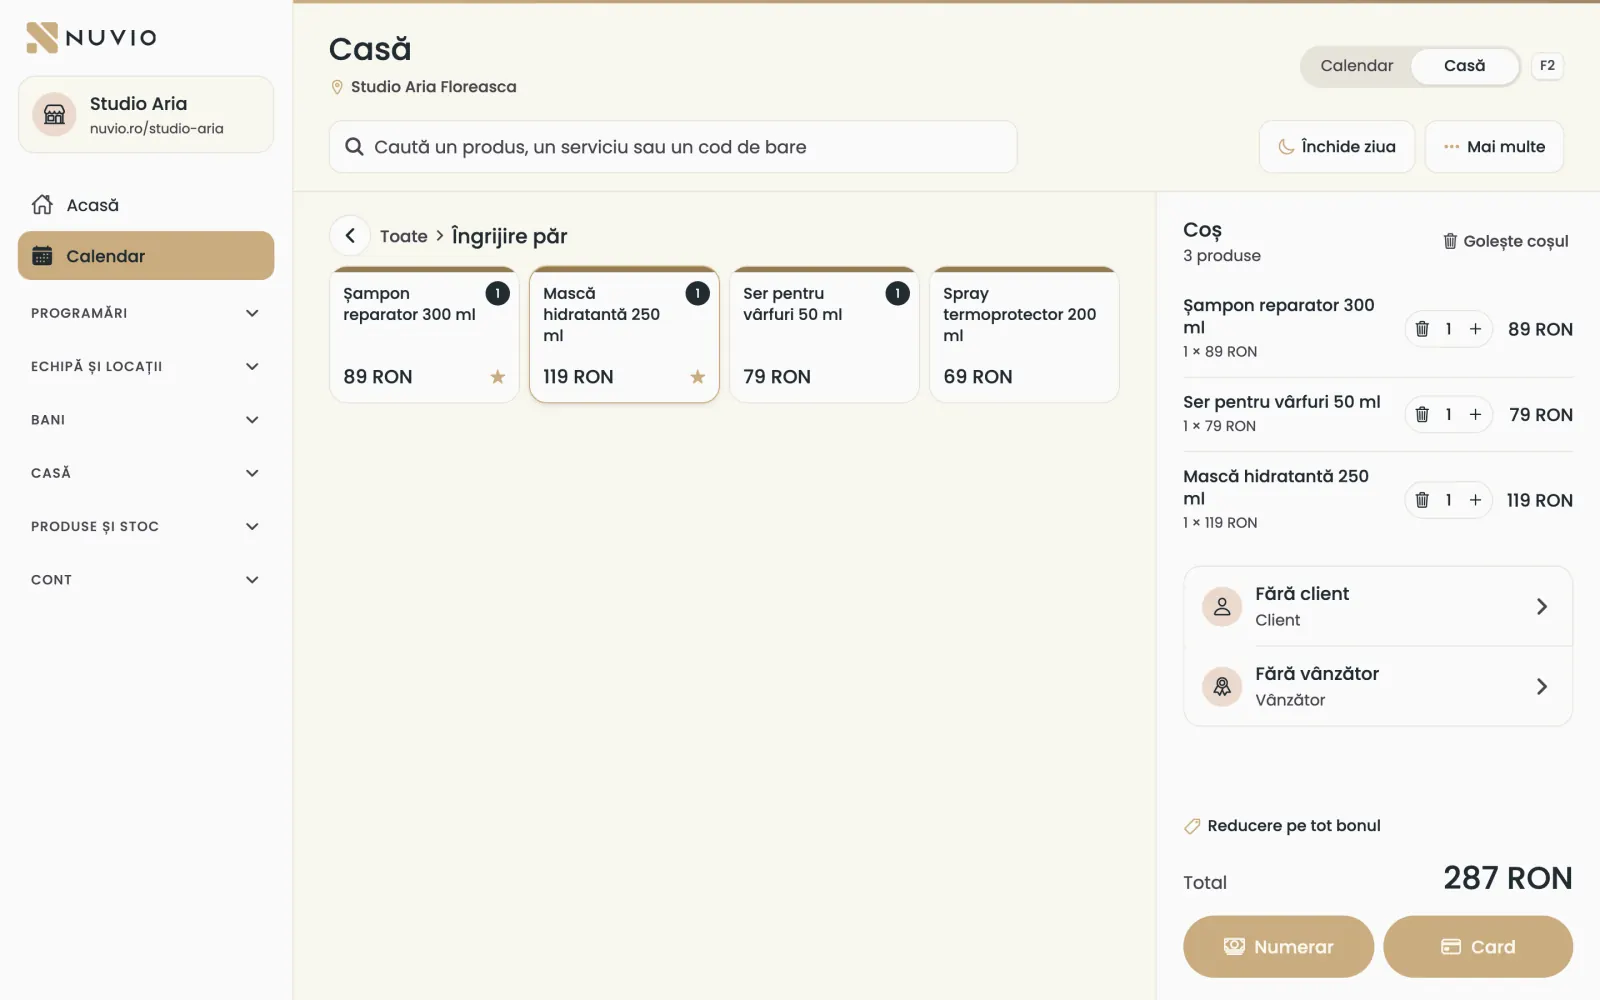Delete Mască hidratantă from cart trash icon

(1422, 500)
